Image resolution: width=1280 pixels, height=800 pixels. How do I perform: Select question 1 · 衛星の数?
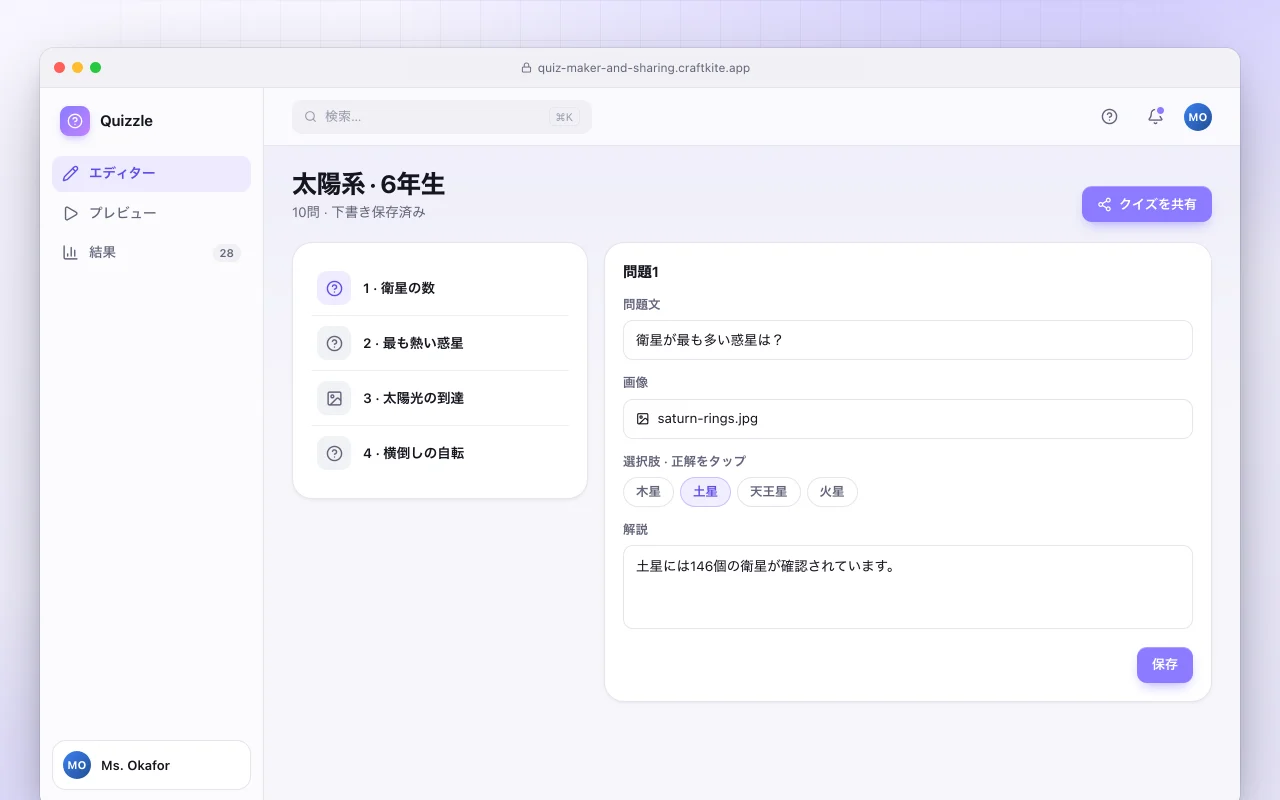point(440,288)
